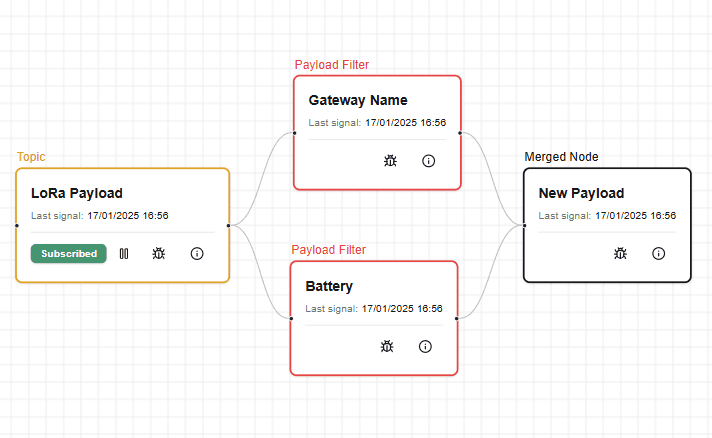Click the Topic label above LoRa Payload

[x=31, y=157]
